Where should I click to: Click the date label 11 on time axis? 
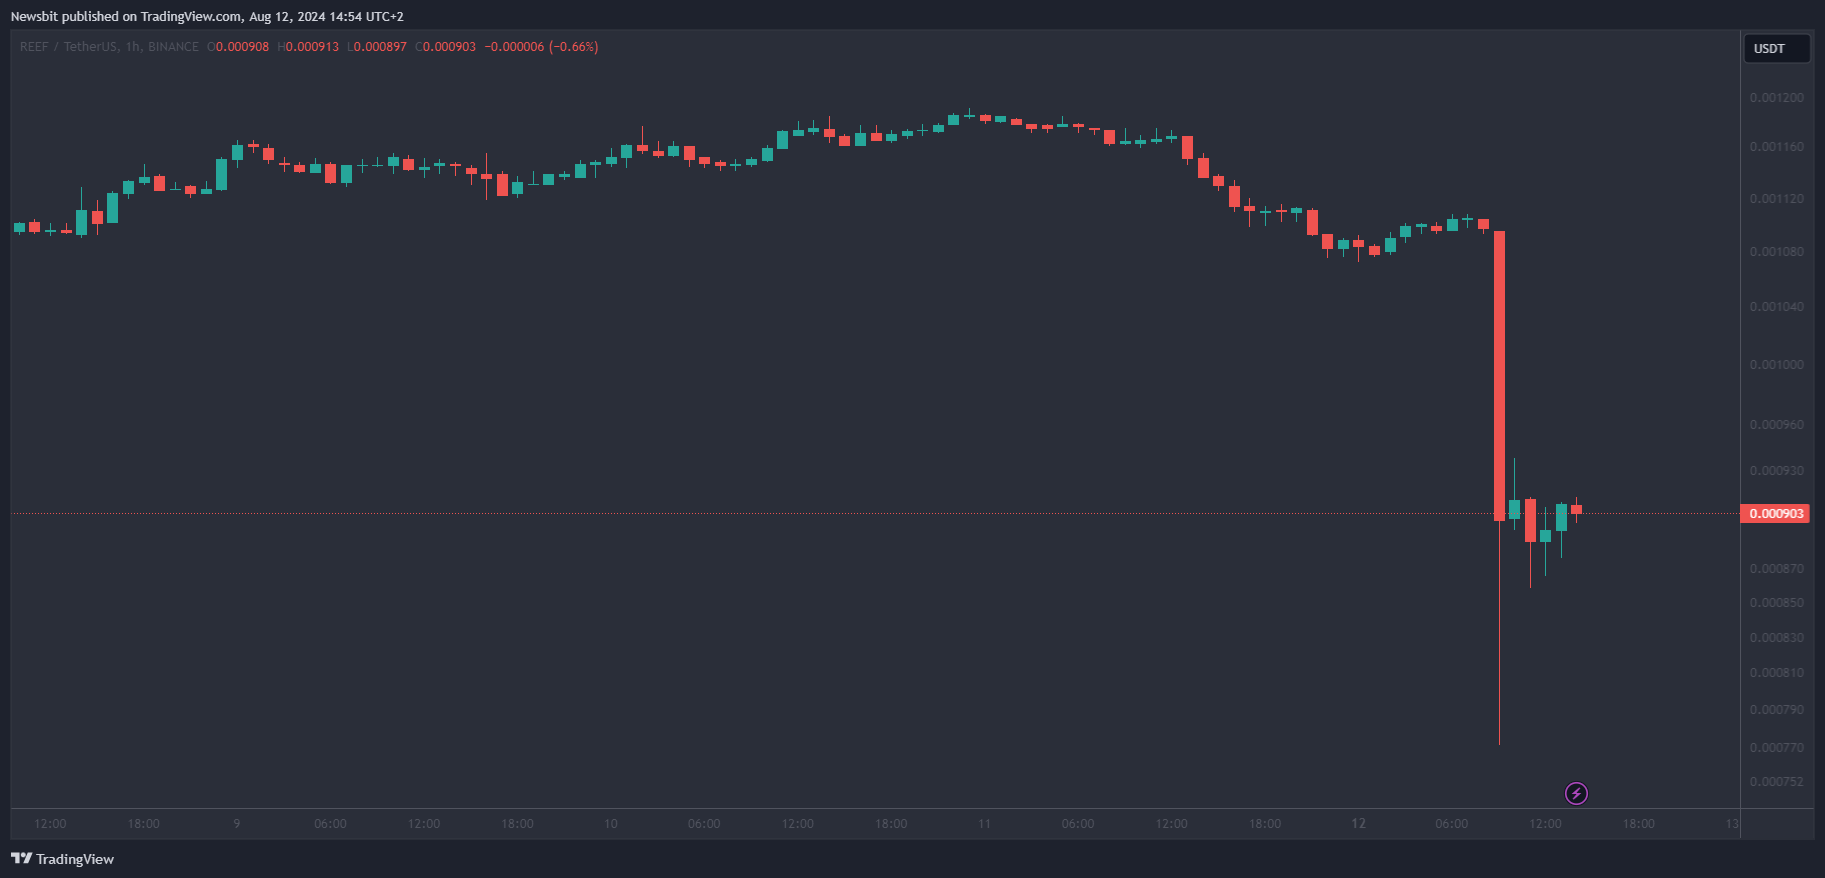985,824
